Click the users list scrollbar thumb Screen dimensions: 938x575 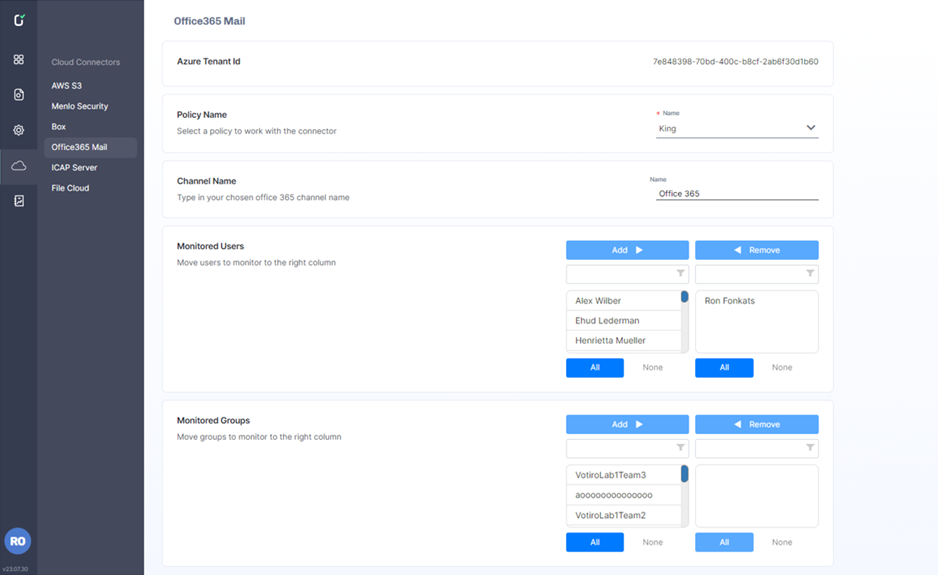684,297
